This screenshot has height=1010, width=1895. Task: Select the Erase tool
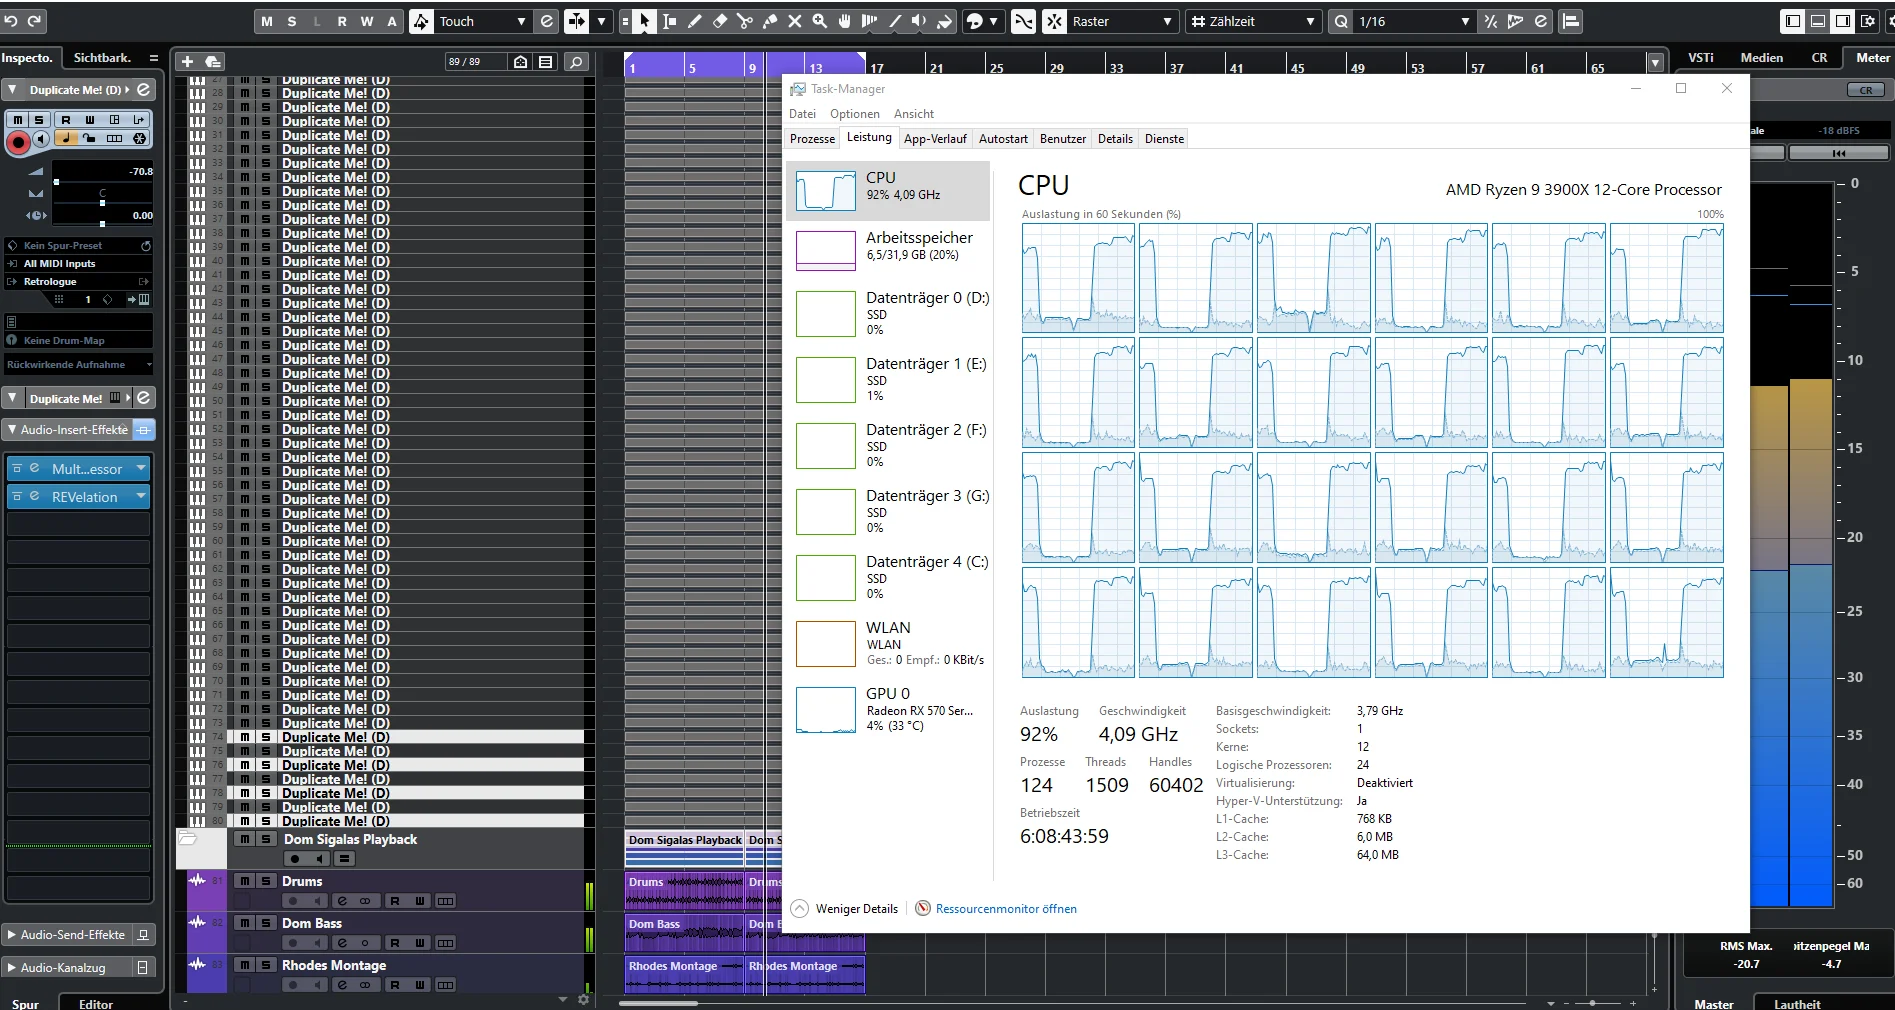[x=720, y=21]
